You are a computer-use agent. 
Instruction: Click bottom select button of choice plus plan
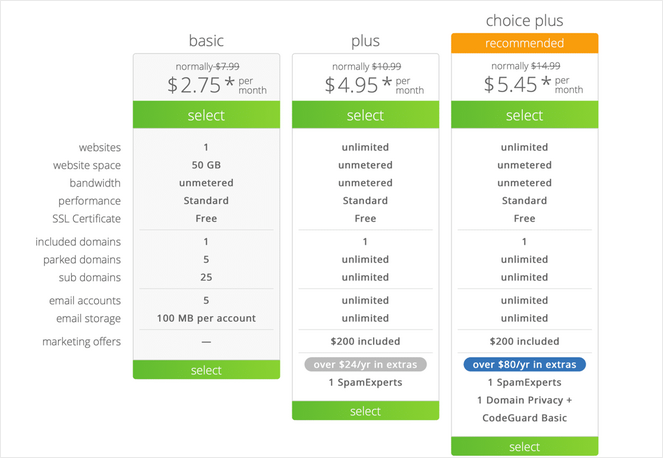click(x=524, y=446)
